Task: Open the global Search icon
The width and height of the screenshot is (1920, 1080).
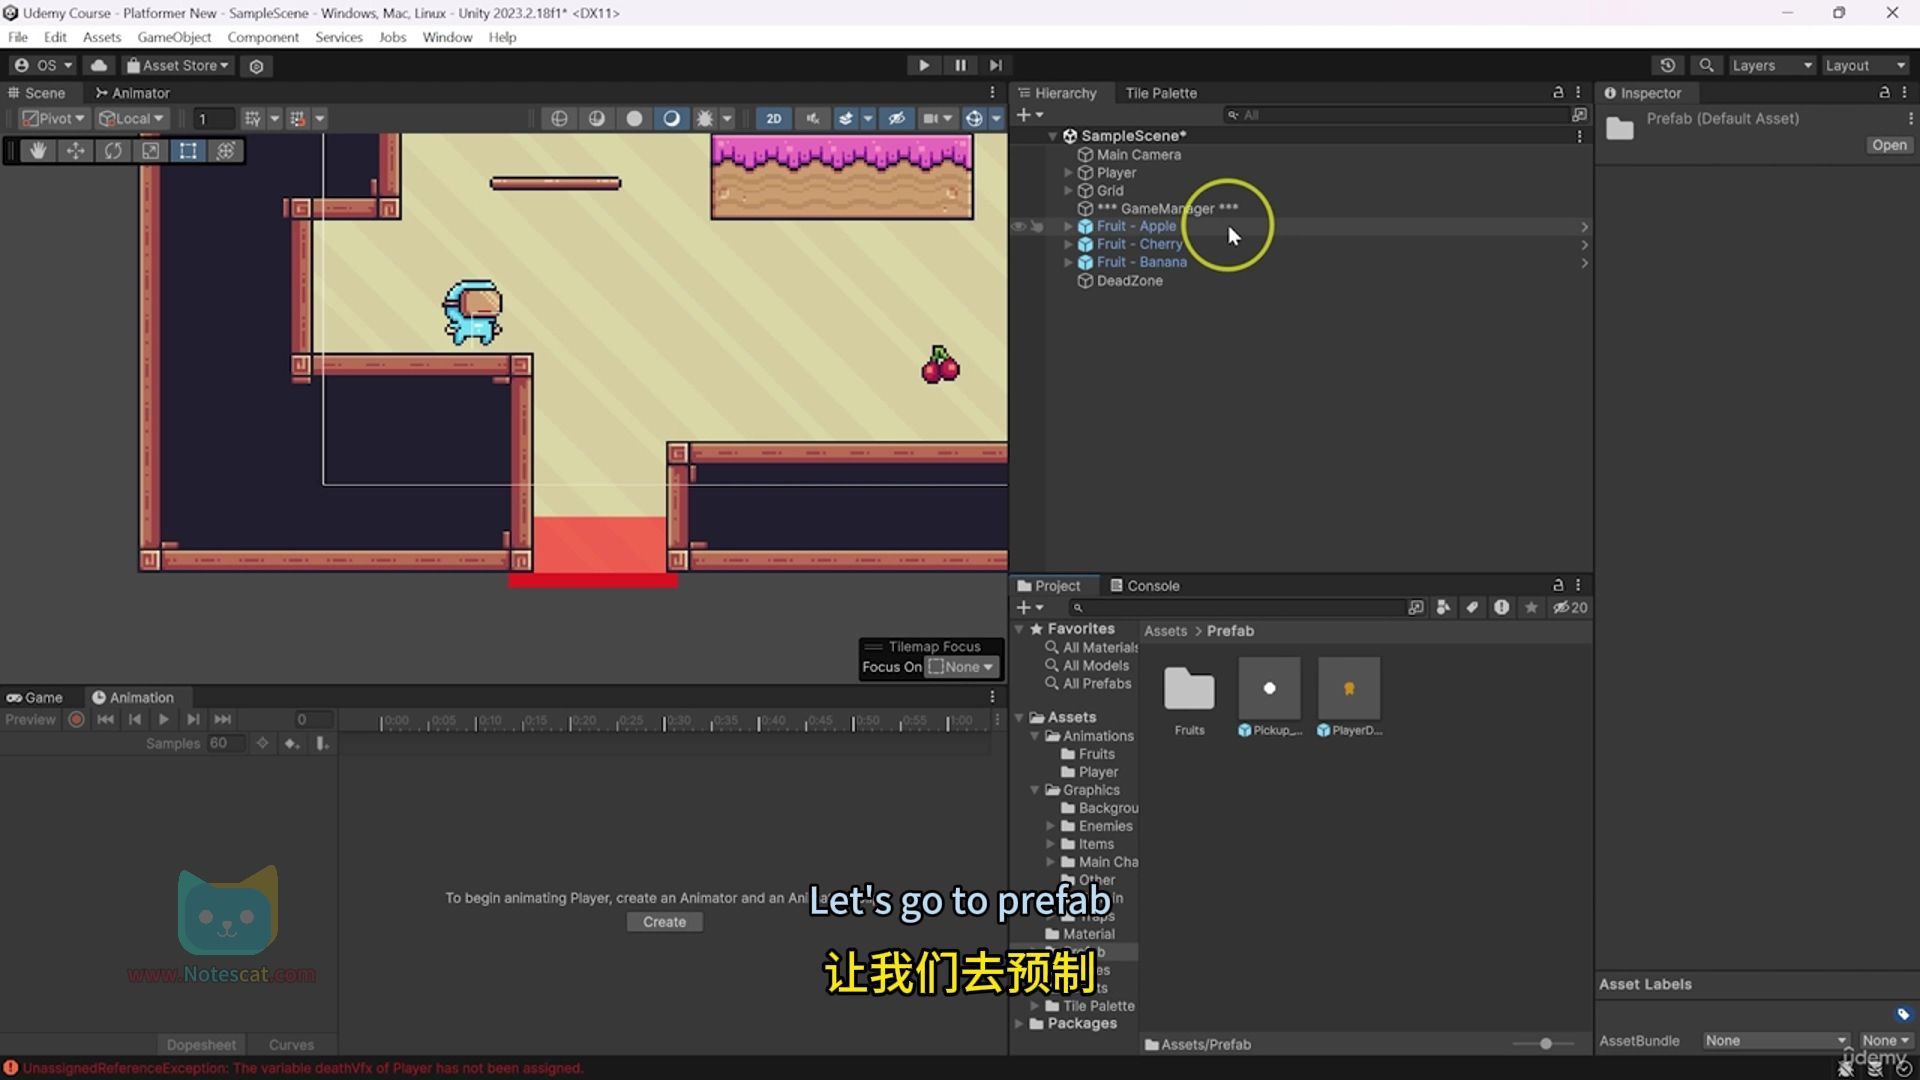Action: (x=1706, y=65)
